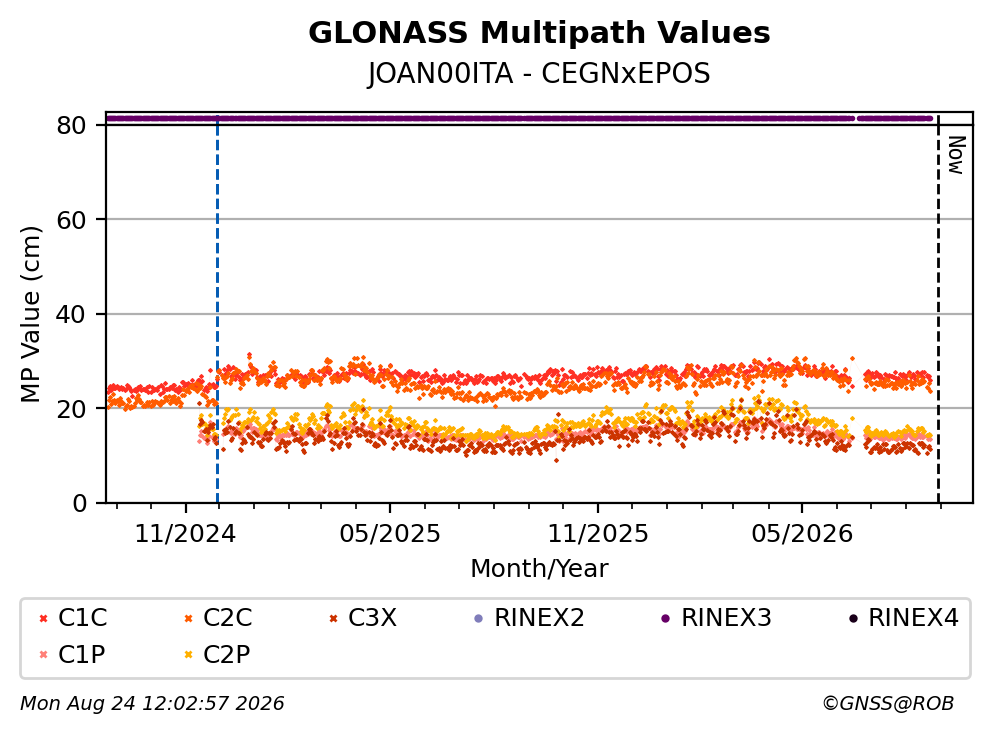Click the RINEX4 legend entry

tap(904, 617)
